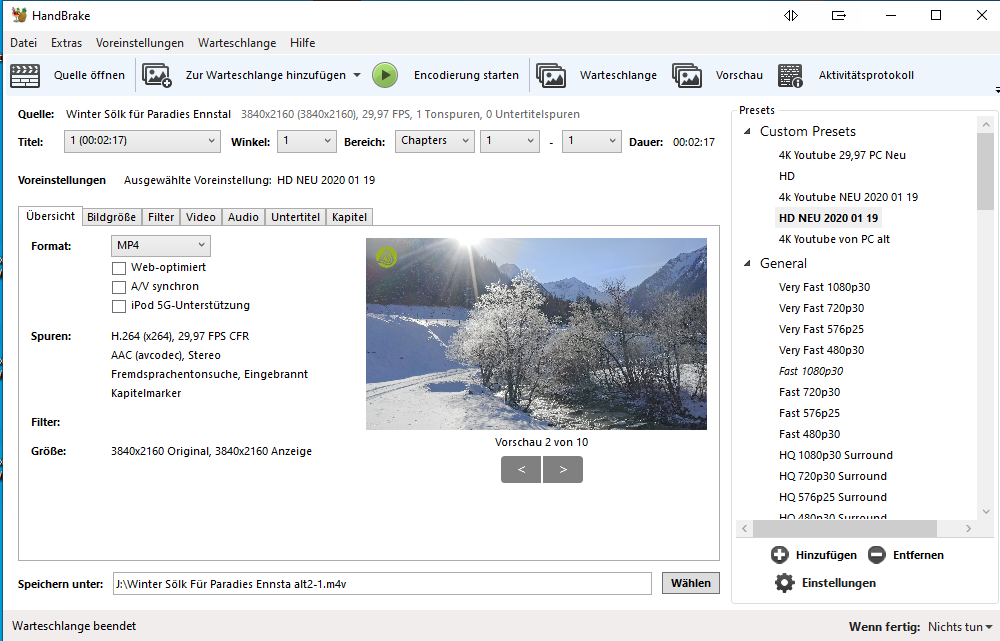
Task: Click the session arrow icon in title bar
Action: pos(839,15)
